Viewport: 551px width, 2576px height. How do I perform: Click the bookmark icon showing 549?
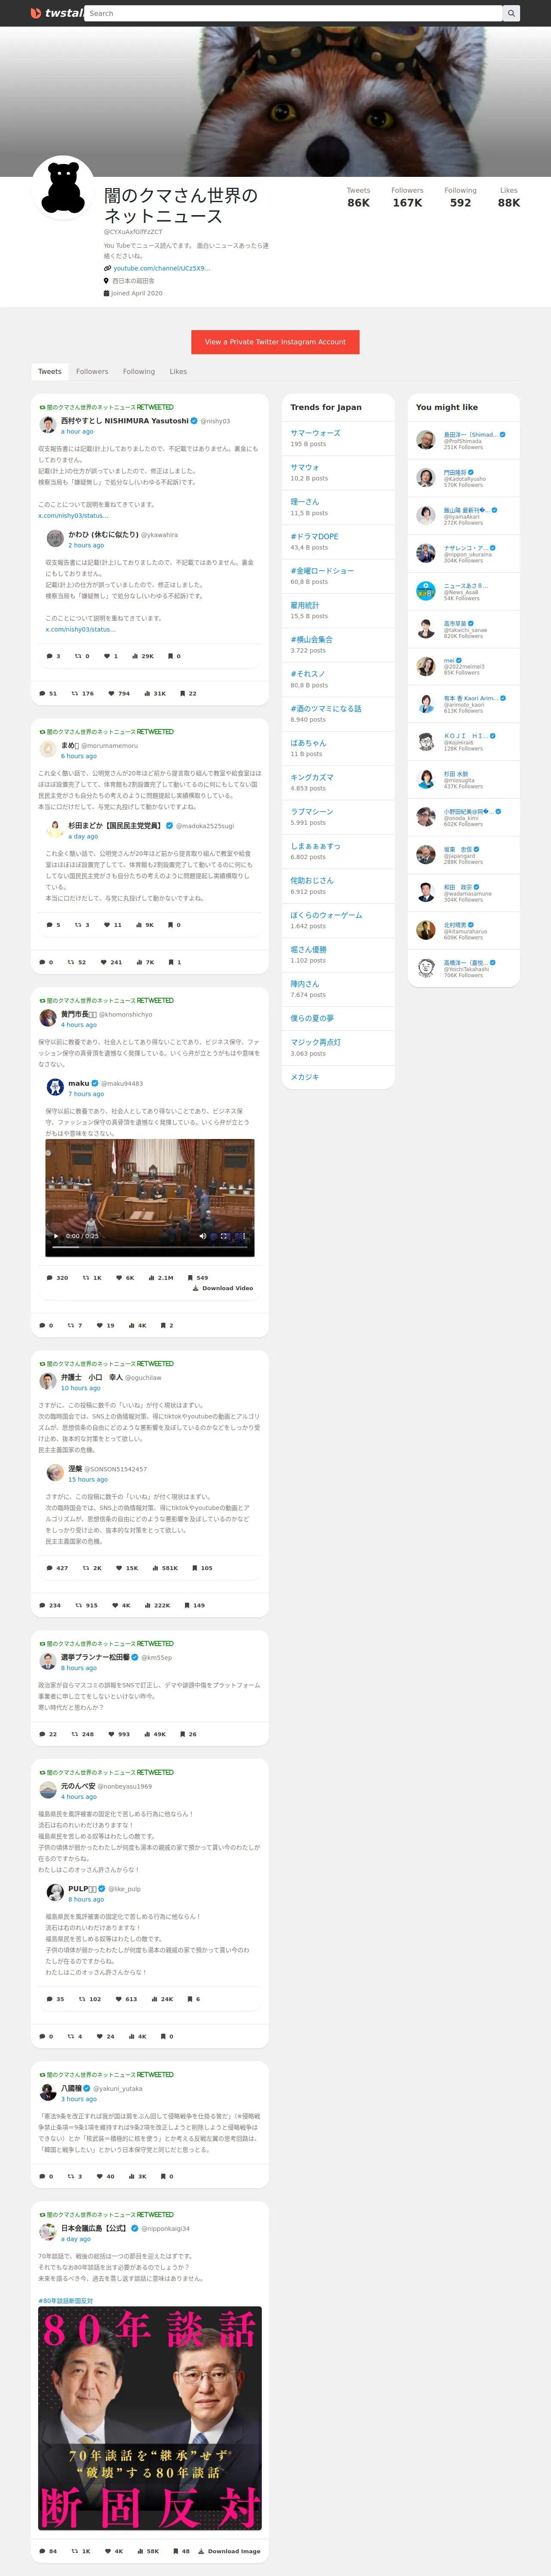point(191,1278)
